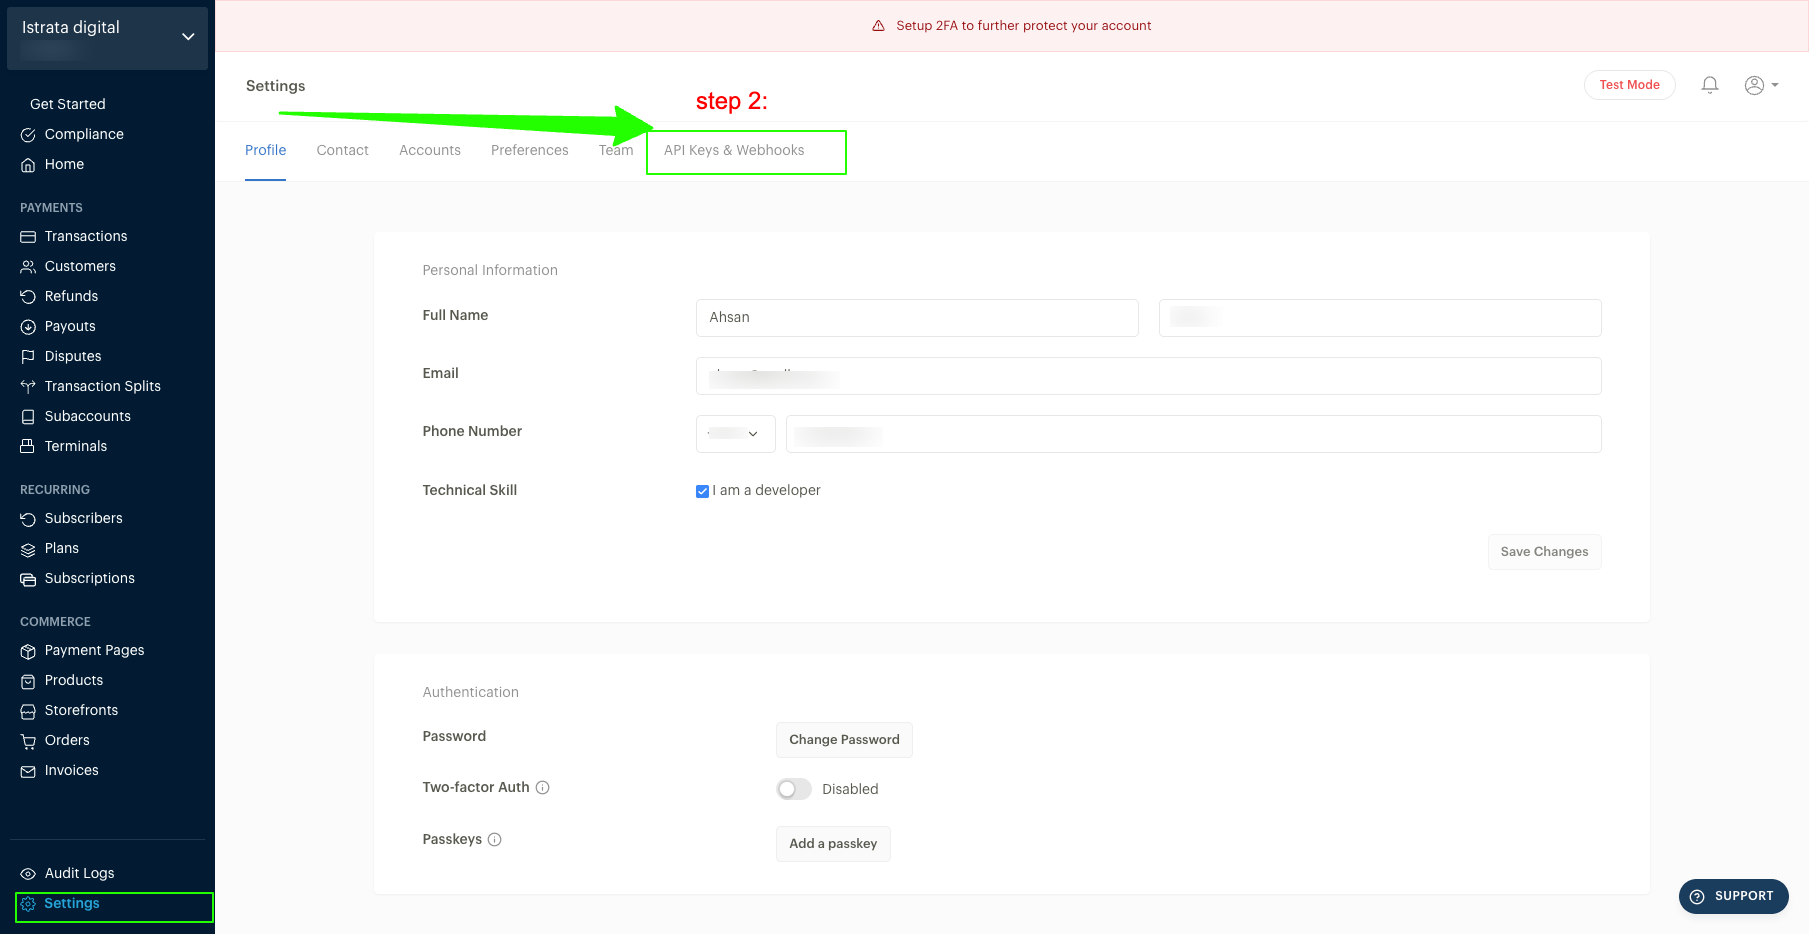The width and height of the screenshot is (1809, 934).
Task: Open the Storefronts icon in sidebar
Action: 28,711
